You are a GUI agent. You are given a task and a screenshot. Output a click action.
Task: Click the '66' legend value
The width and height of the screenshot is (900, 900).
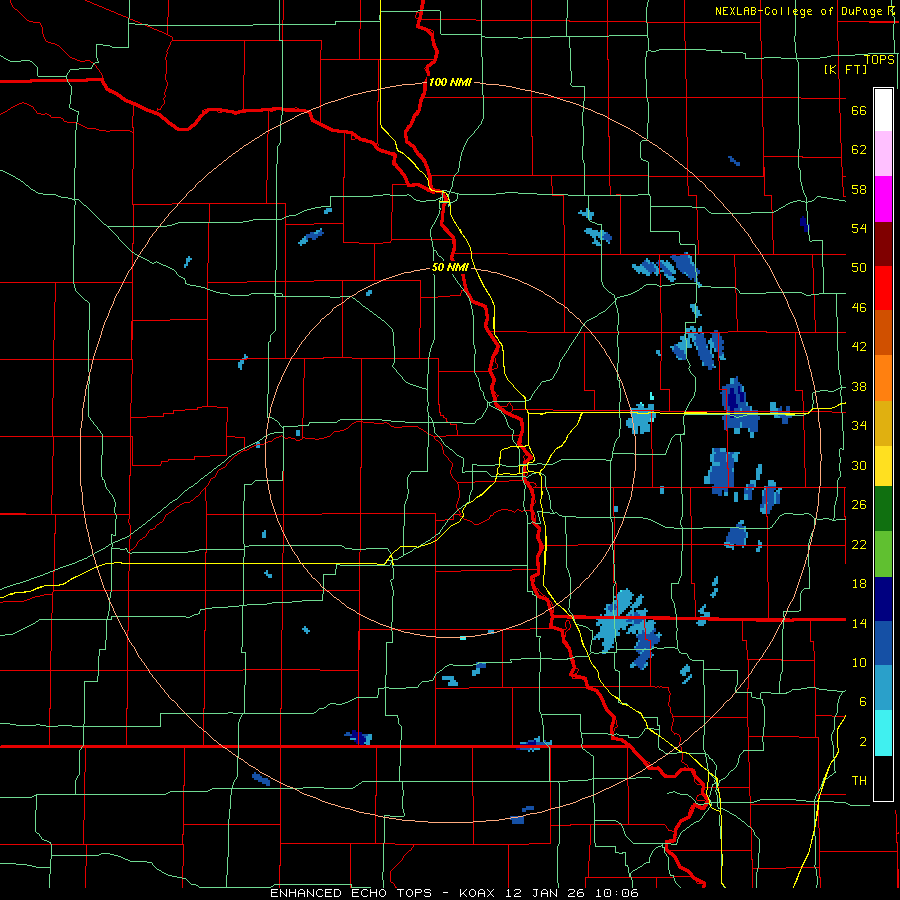click(x=859, y=110)
